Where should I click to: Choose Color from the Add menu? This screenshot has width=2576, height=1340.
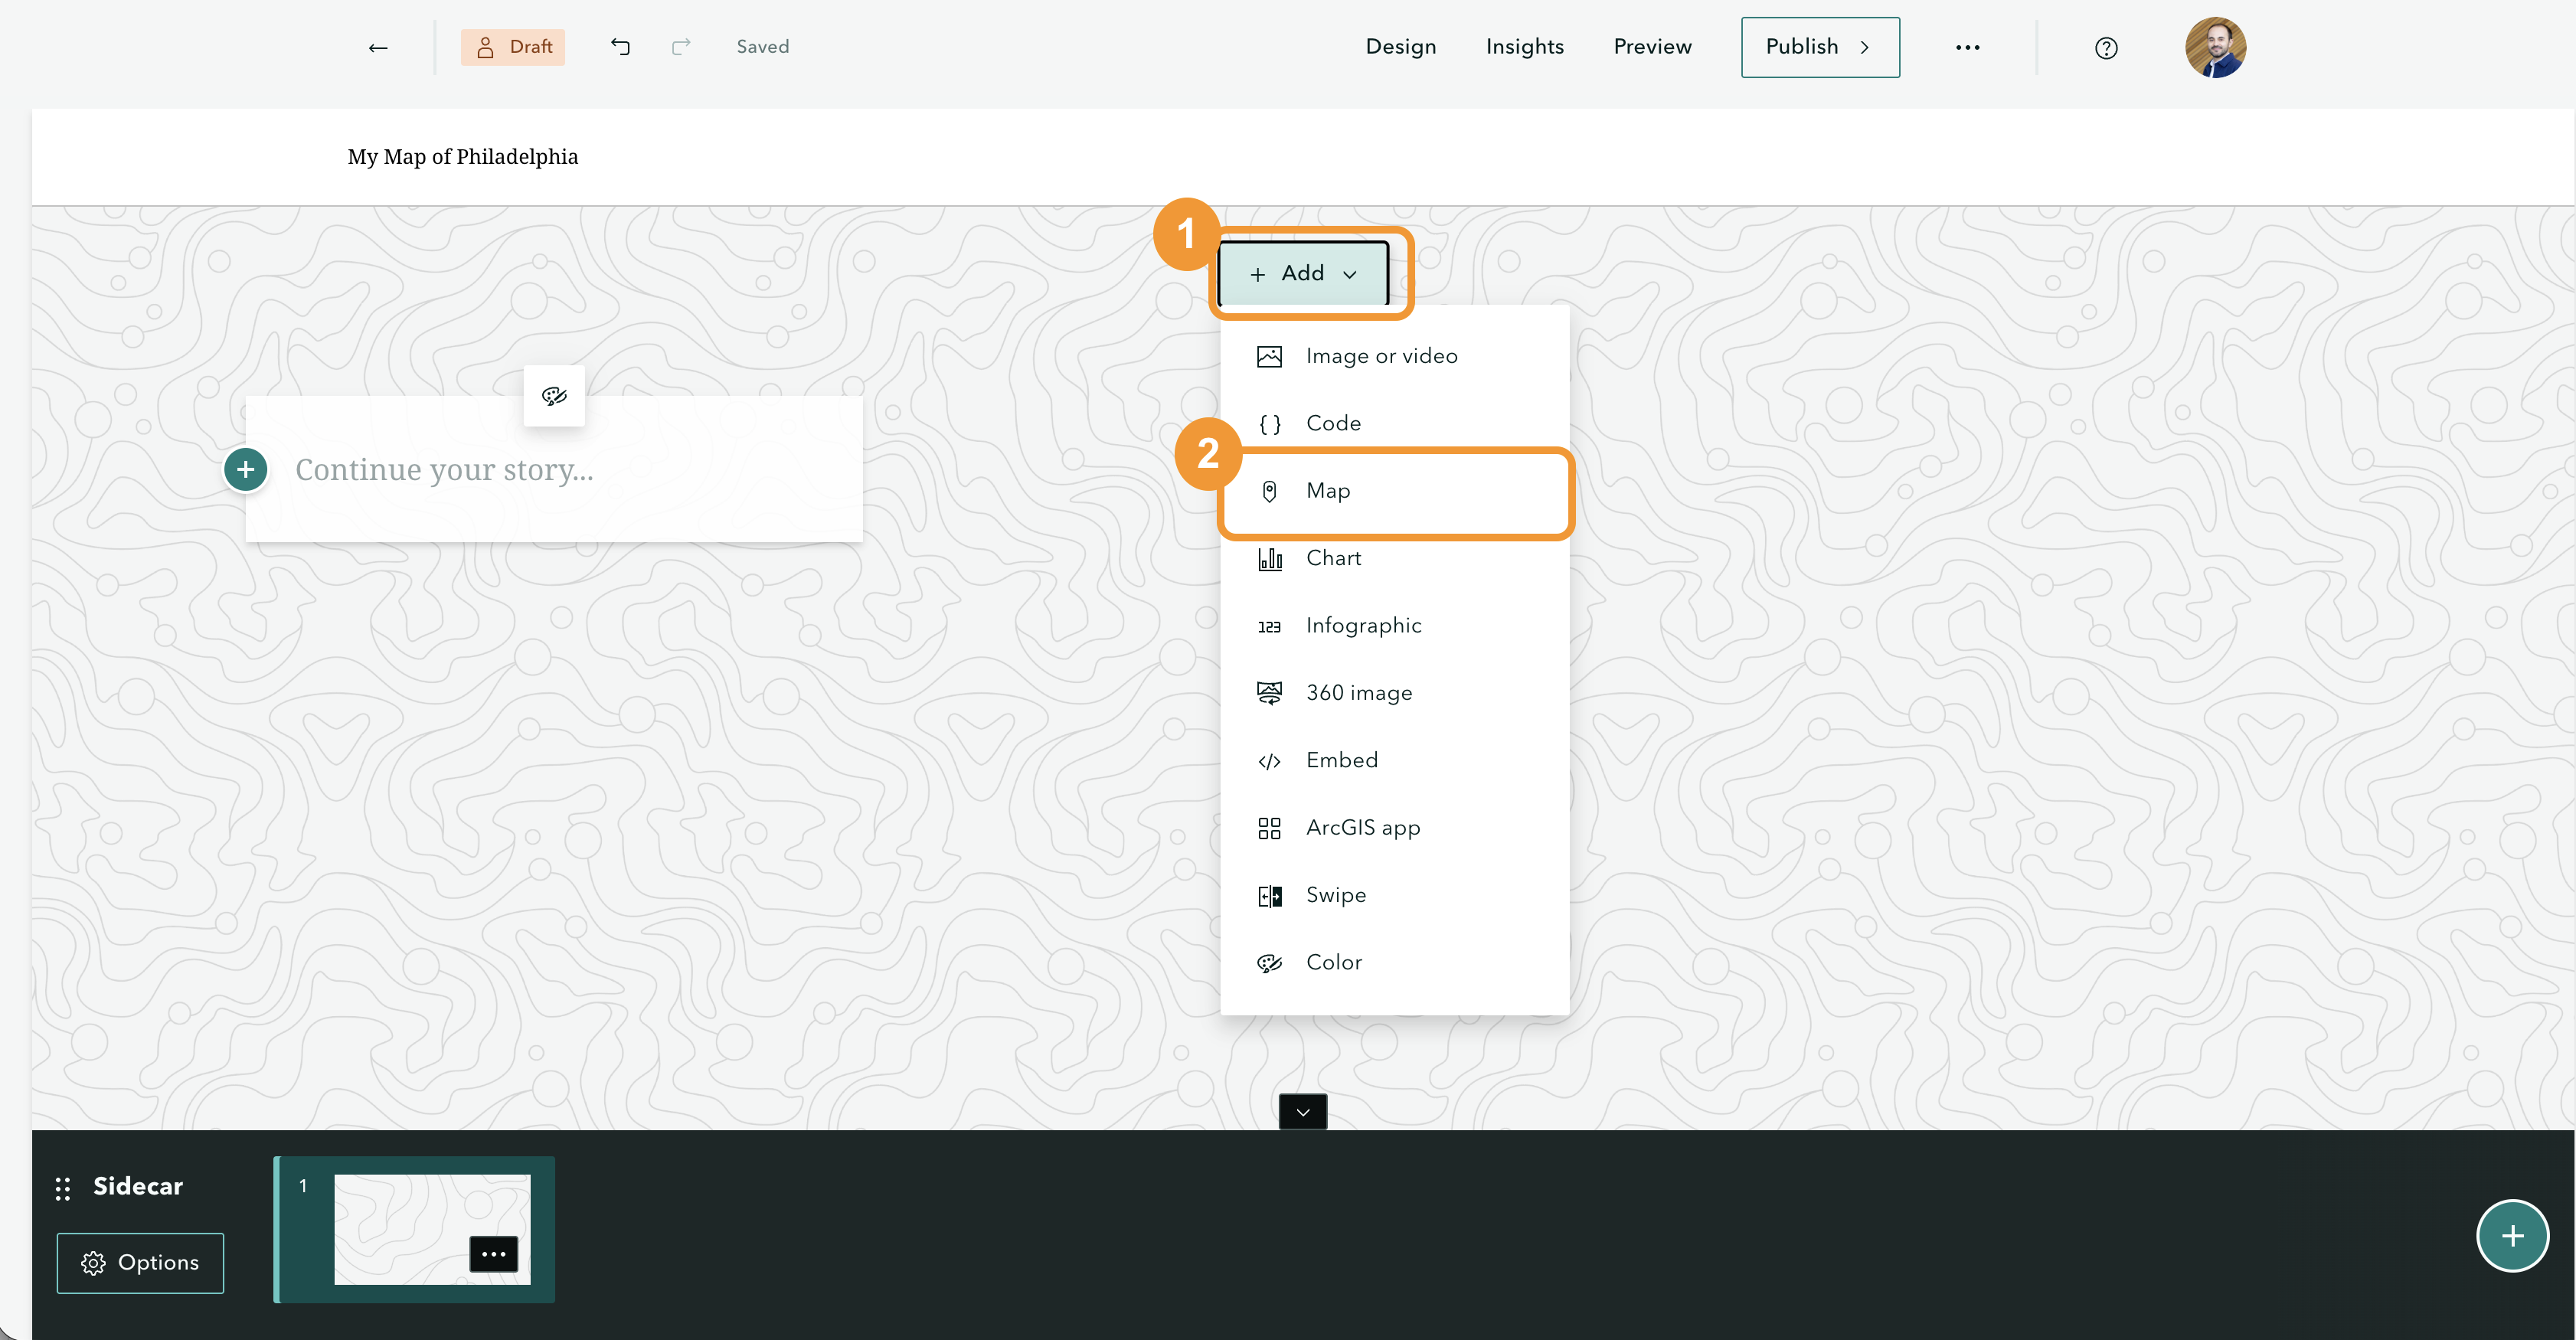point(1394,962)
